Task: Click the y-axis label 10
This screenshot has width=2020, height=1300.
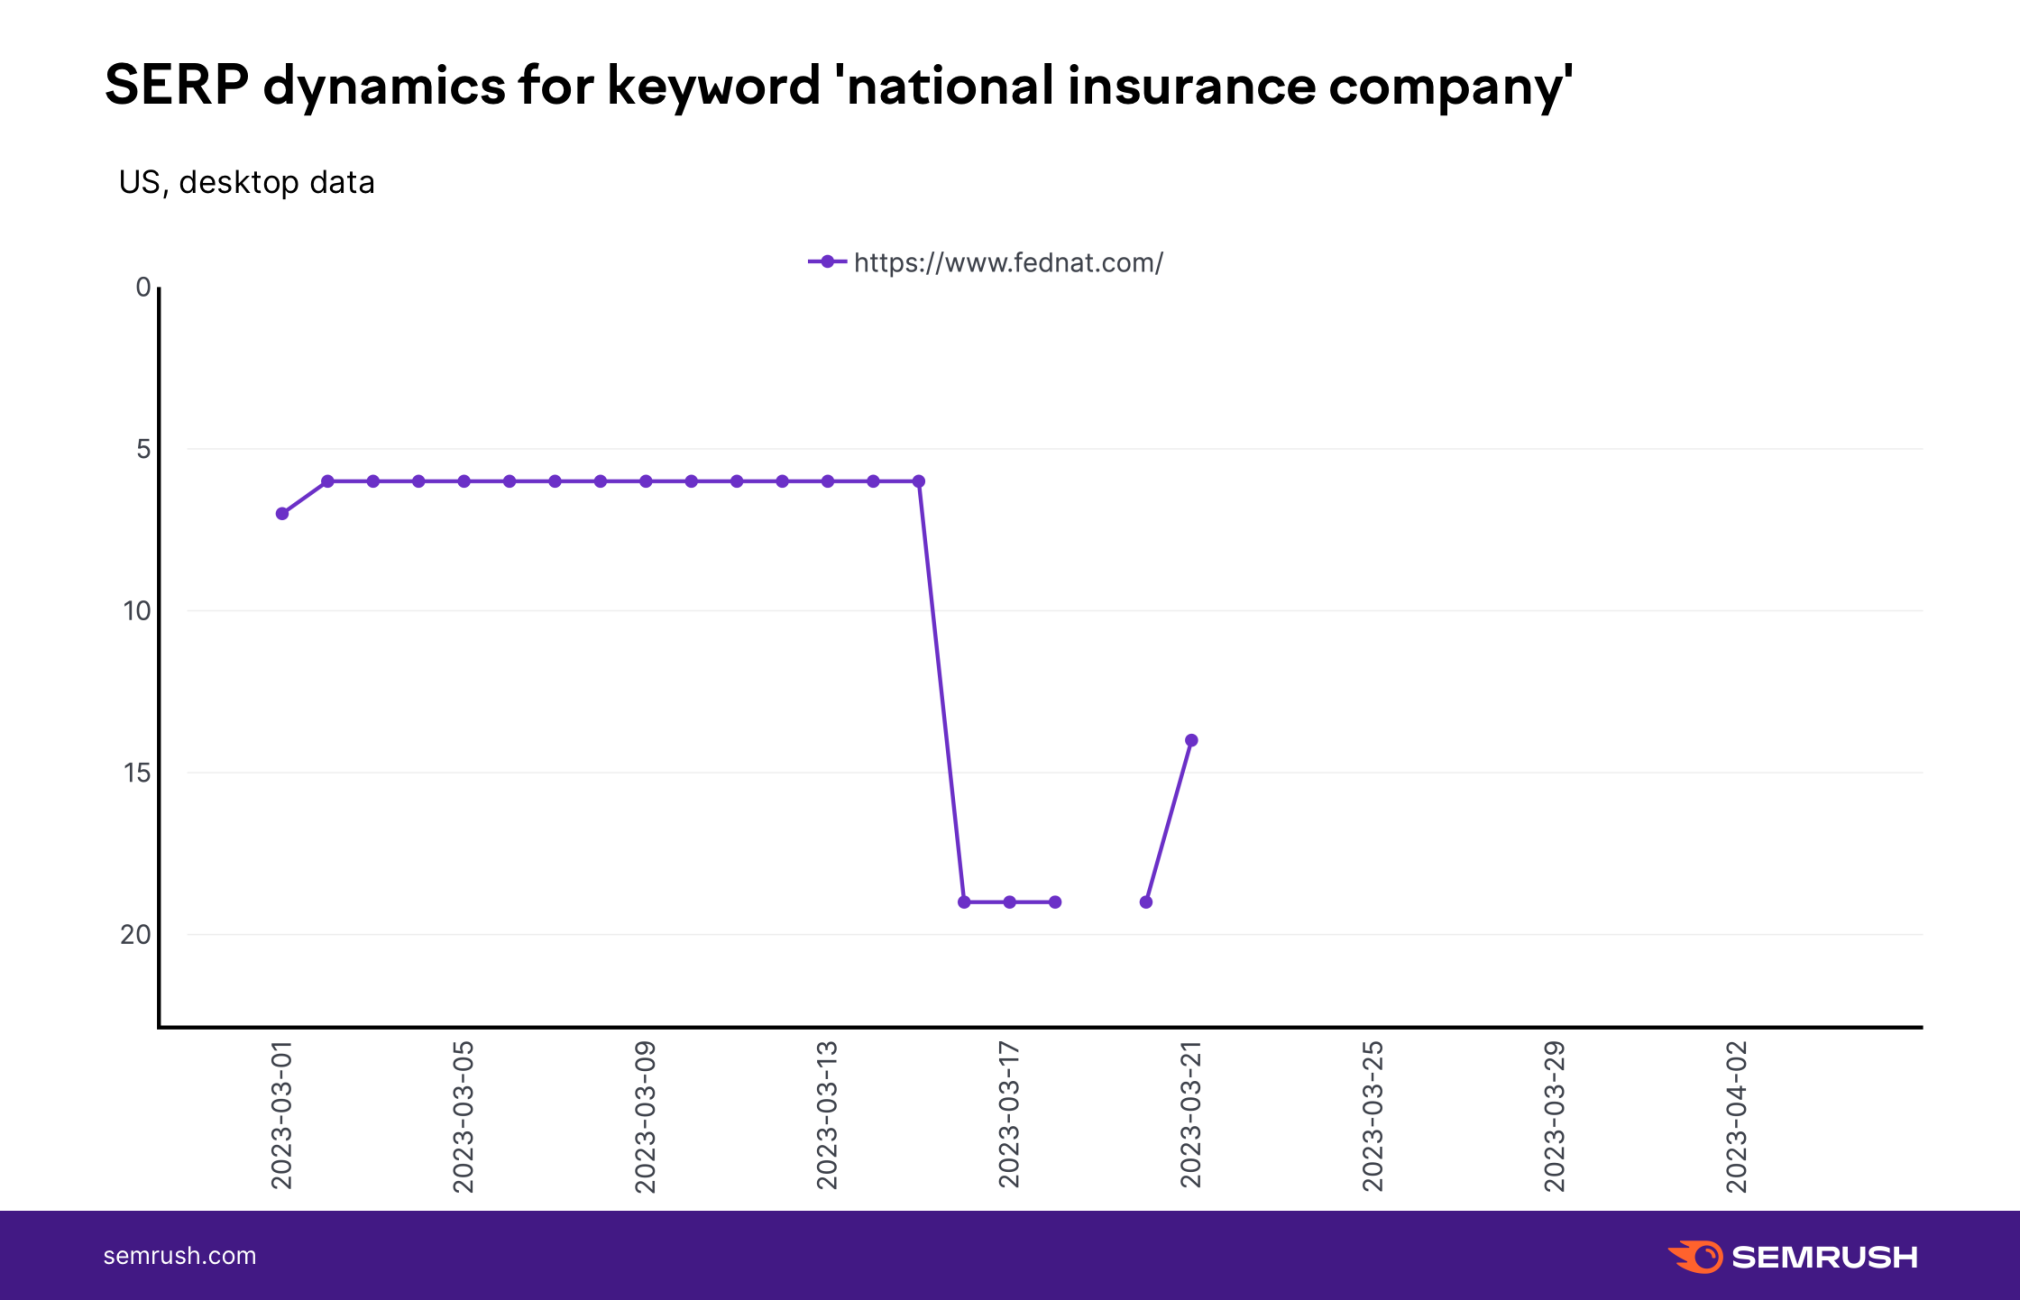Action: pyautogui.click(x=136, y=611)
